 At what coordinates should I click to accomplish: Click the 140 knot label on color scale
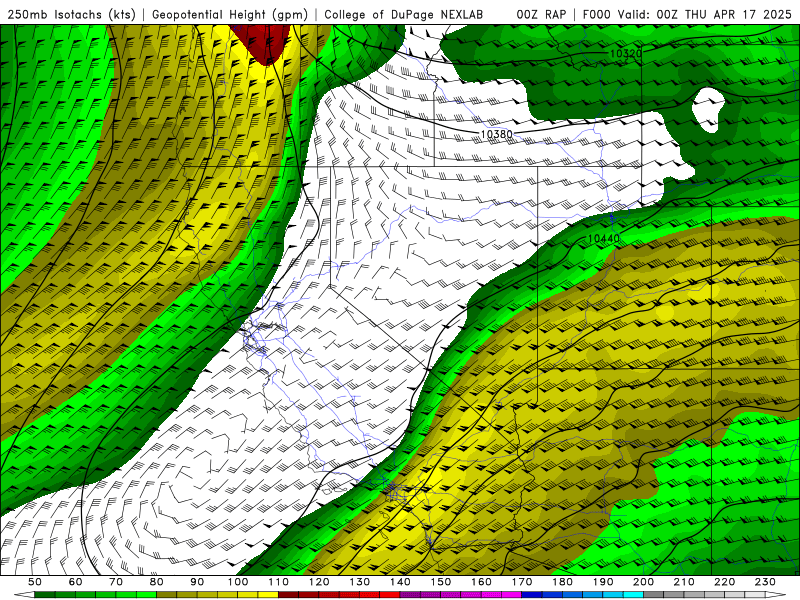point(400,582)
